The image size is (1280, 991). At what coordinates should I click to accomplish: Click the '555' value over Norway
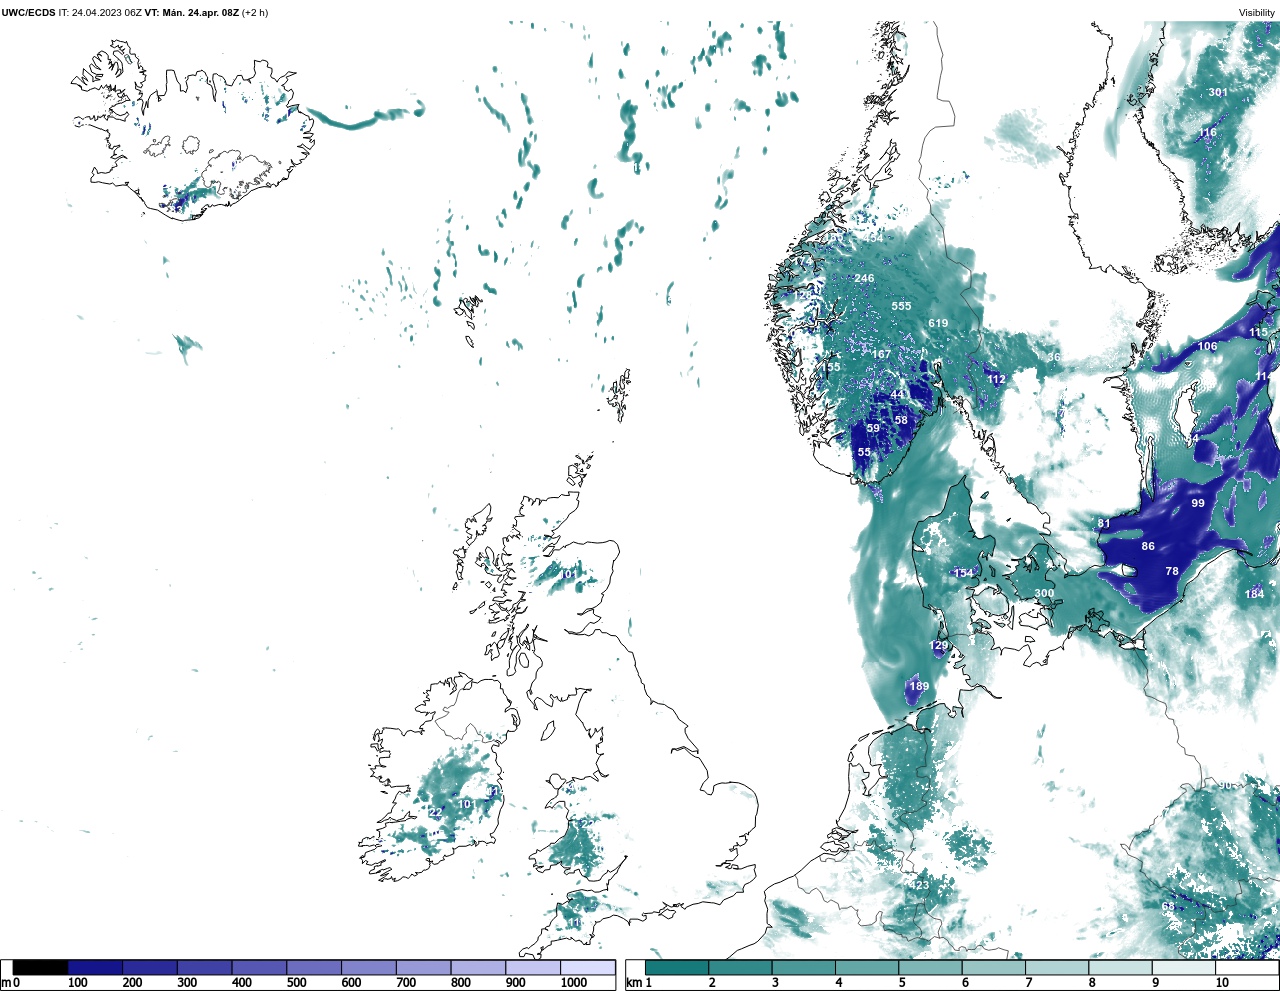(901, 306)
